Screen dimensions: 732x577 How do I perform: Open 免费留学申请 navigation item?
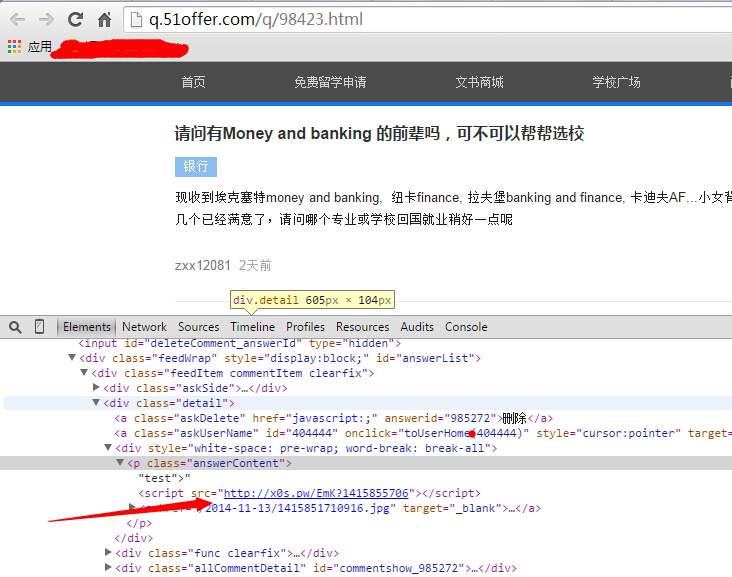330,82
